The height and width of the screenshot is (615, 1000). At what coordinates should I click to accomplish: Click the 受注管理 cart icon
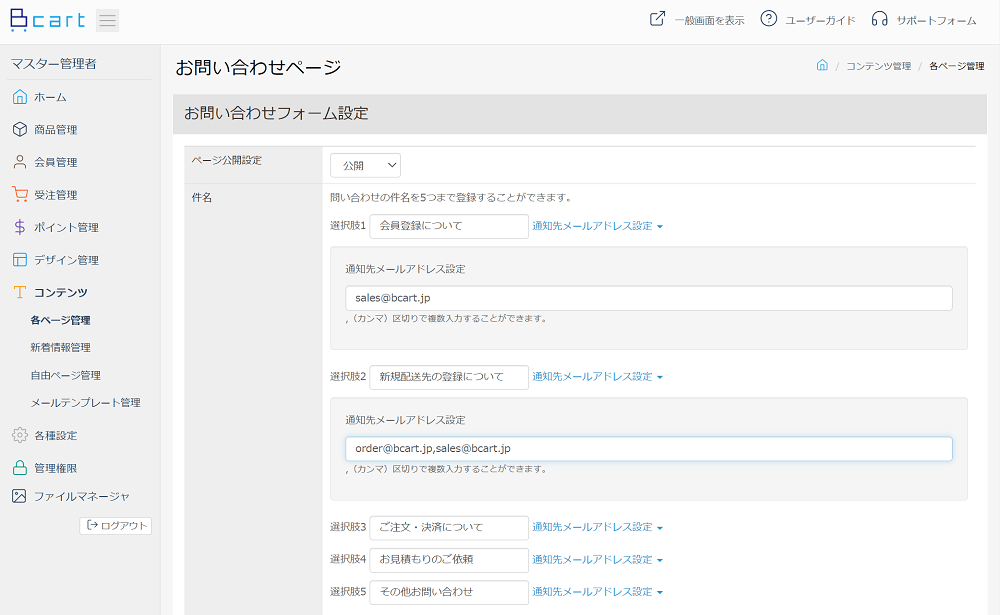pyautogui.click(x=19, y=195)
